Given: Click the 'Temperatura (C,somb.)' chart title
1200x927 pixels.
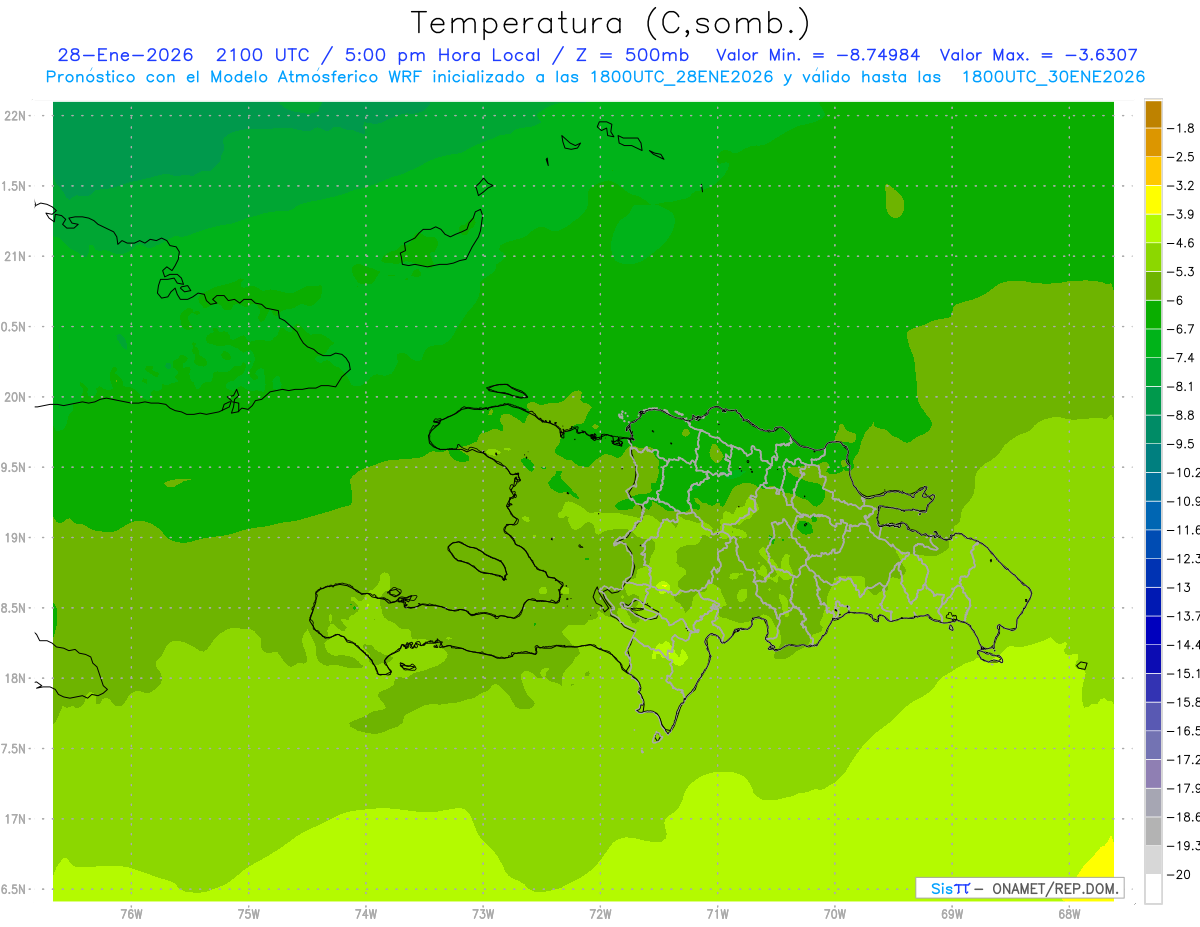Looking at the screenshot, I should (x=610, y=23).
